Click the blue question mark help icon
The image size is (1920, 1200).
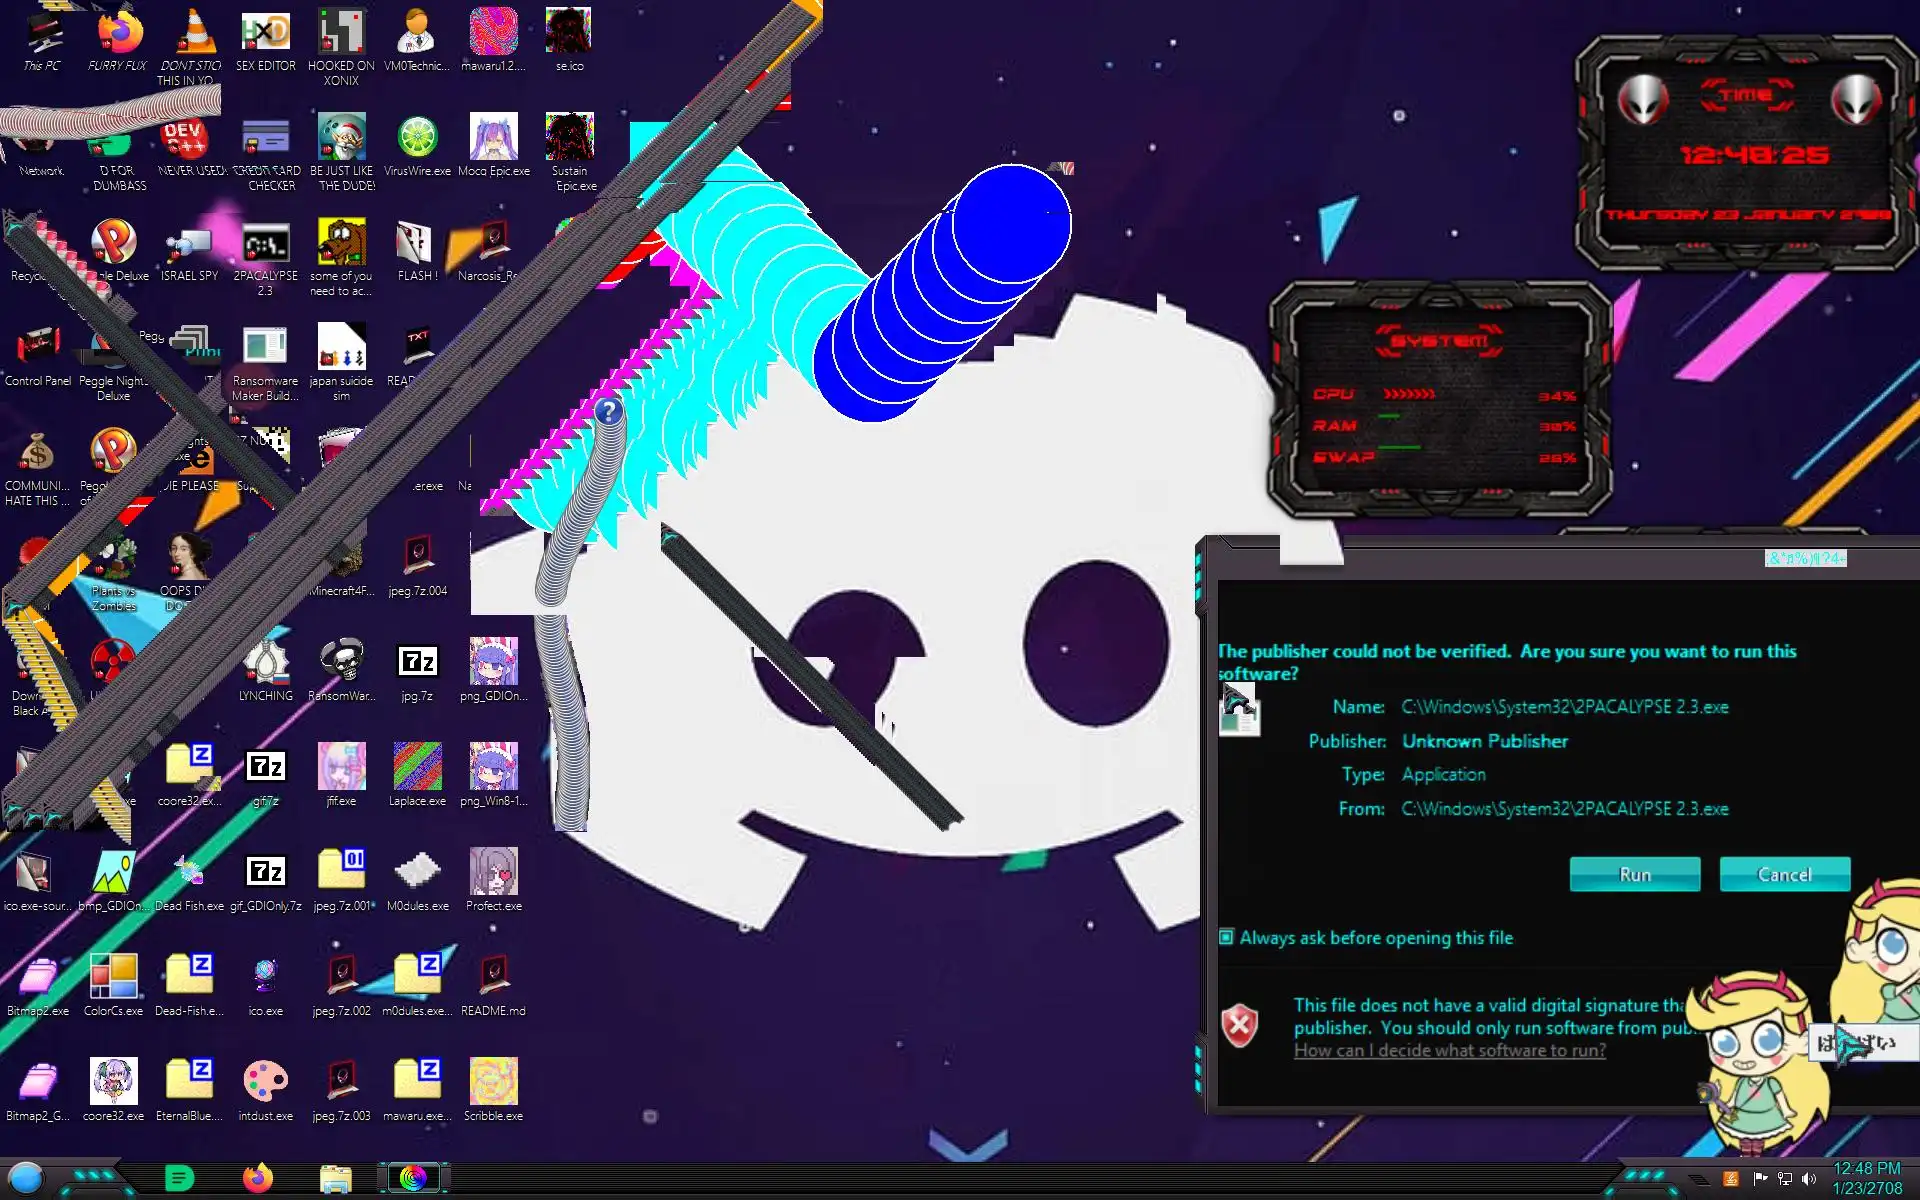(x=608, y=411)
